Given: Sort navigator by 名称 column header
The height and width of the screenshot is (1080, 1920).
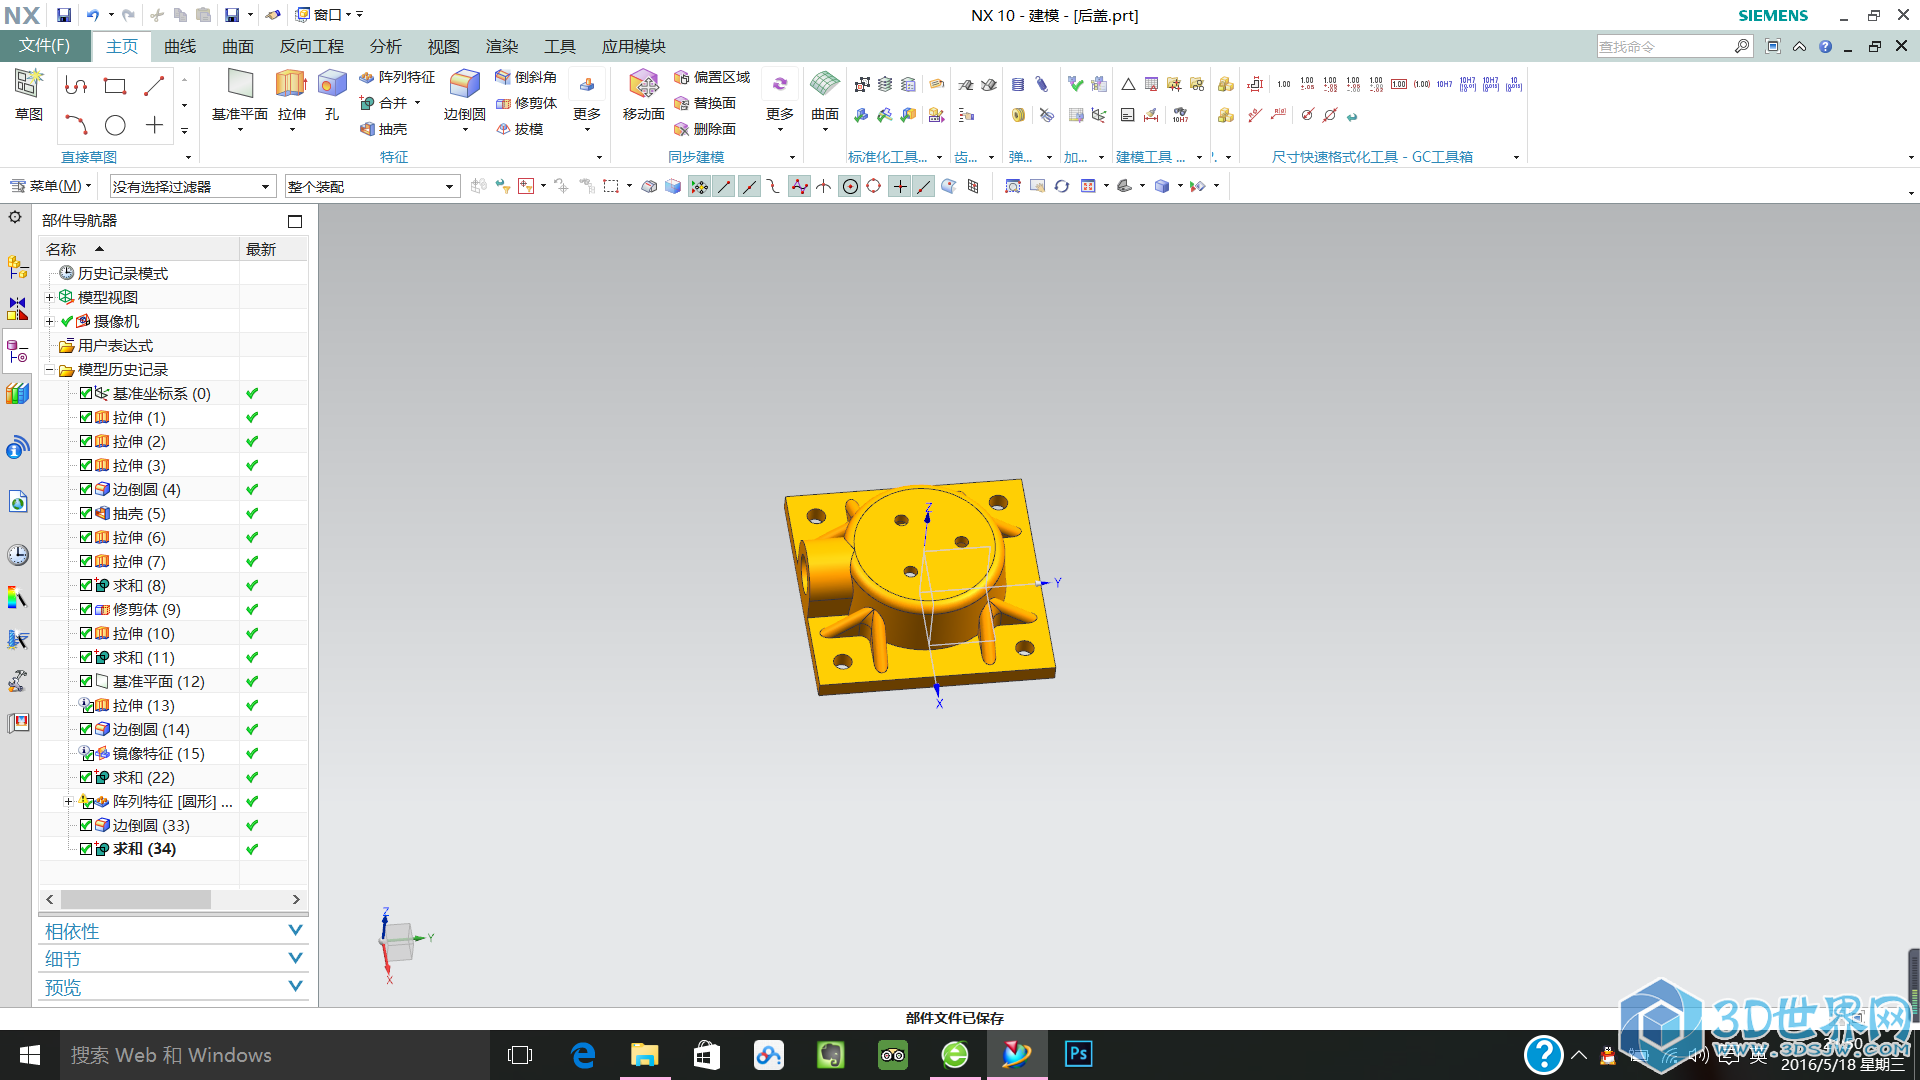Looking at the screenshot, I should 139,249.
